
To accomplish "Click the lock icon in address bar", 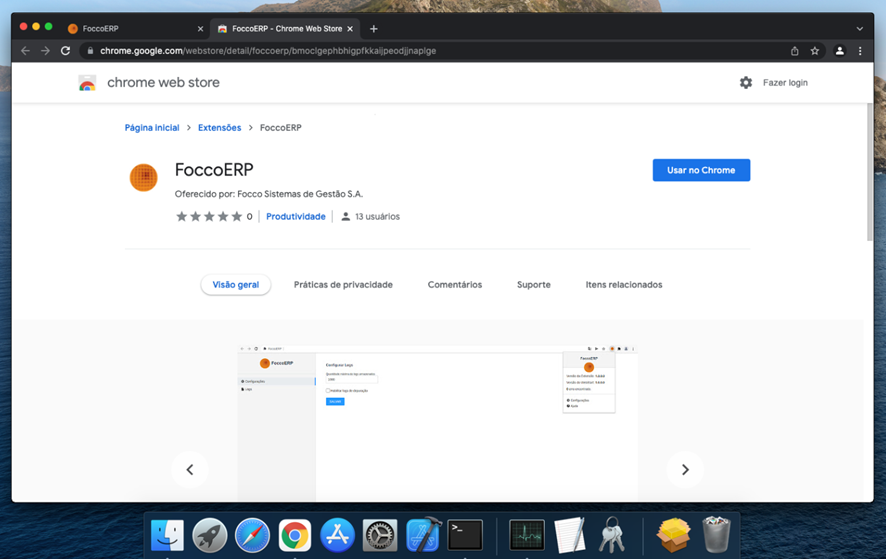I will click(x=90, y=51).
